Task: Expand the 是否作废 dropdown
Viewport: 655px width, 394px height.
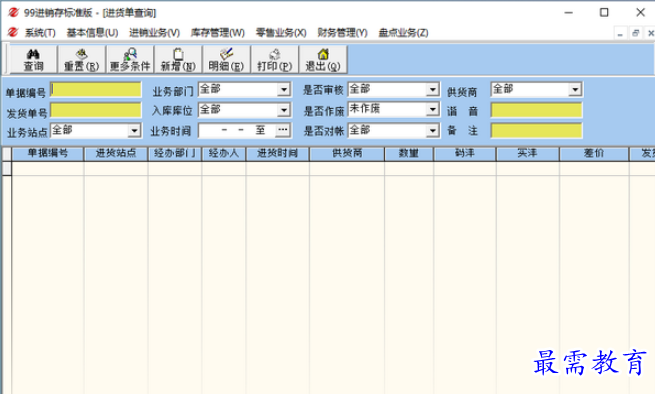Action: click(x=432, y=110)
